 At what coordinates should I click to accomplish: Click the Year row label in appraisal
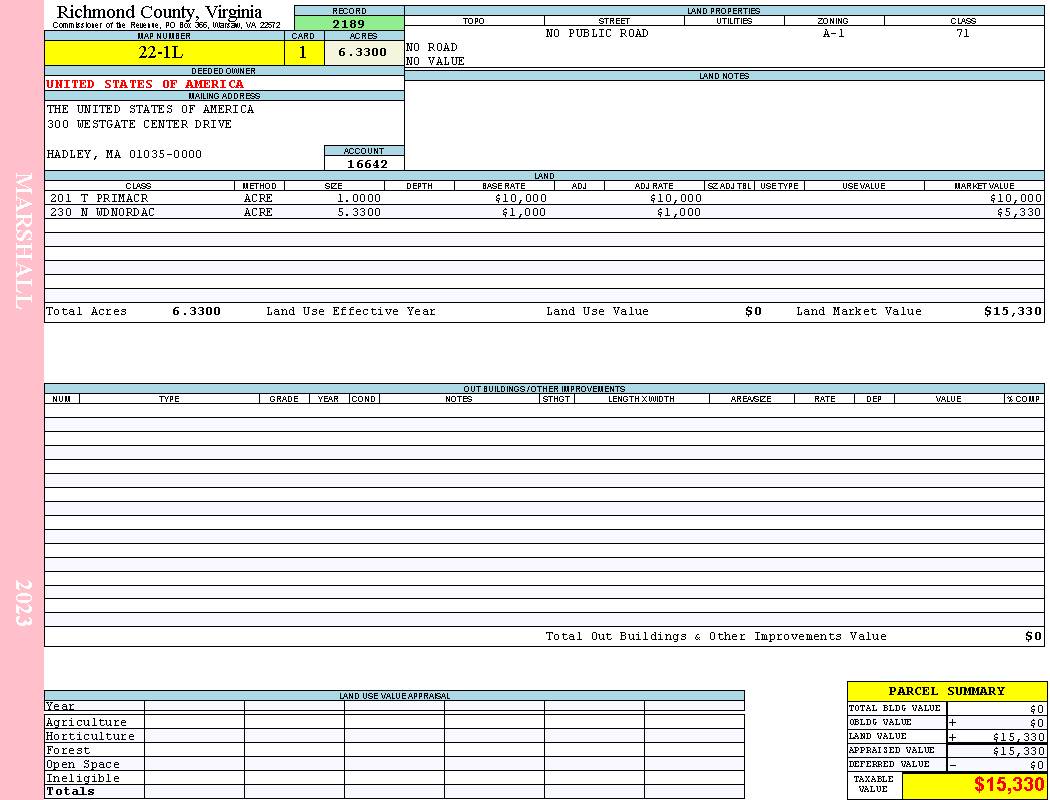pyautogui.click(x=60, y=706)
